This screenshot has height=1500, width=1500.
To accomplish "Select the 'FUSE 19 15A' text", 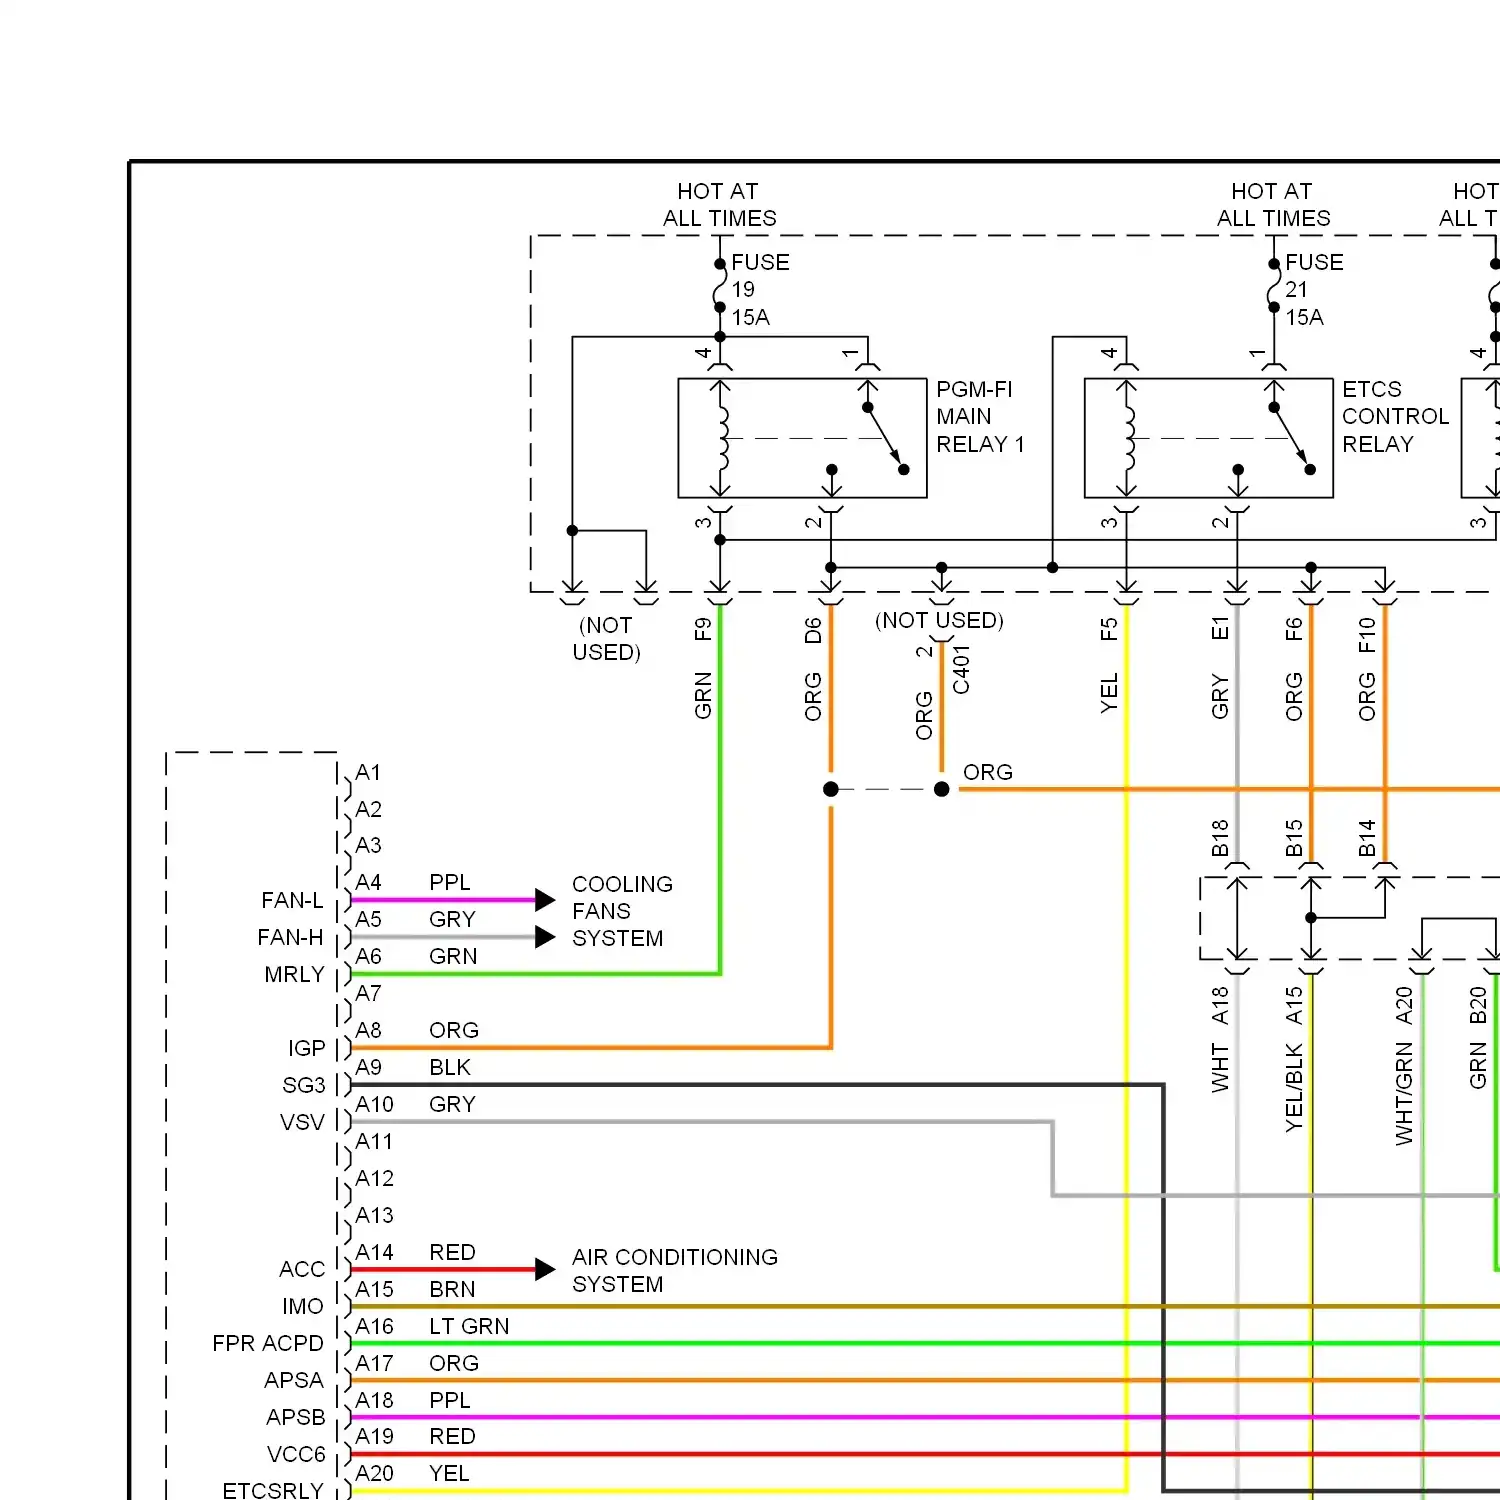I will pyautogui.click(x=760, y=290).
